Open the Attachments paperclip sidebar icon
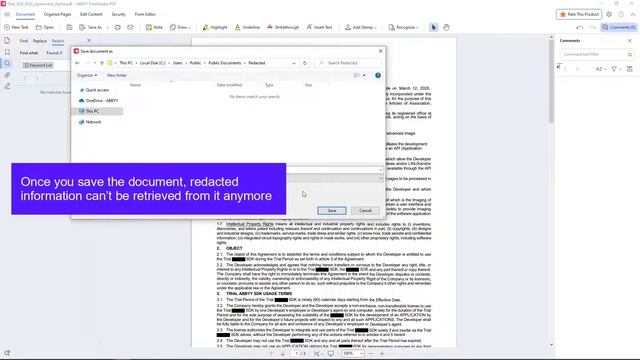This screenshot has height=360, width=640. click(x=7, y=75)
